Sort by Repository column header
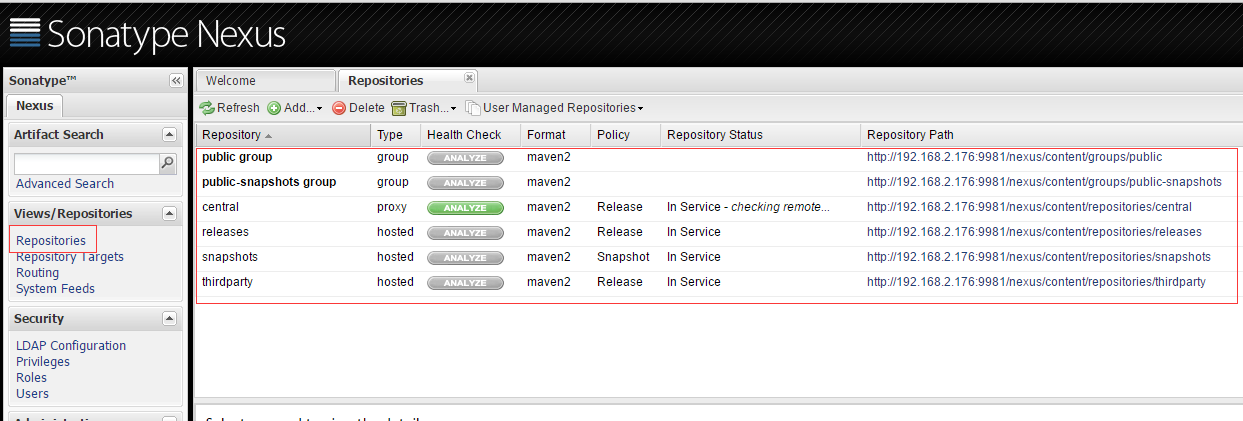This screenshot has width=1243, height=421. pyautogui.click(x=283, y=135)
